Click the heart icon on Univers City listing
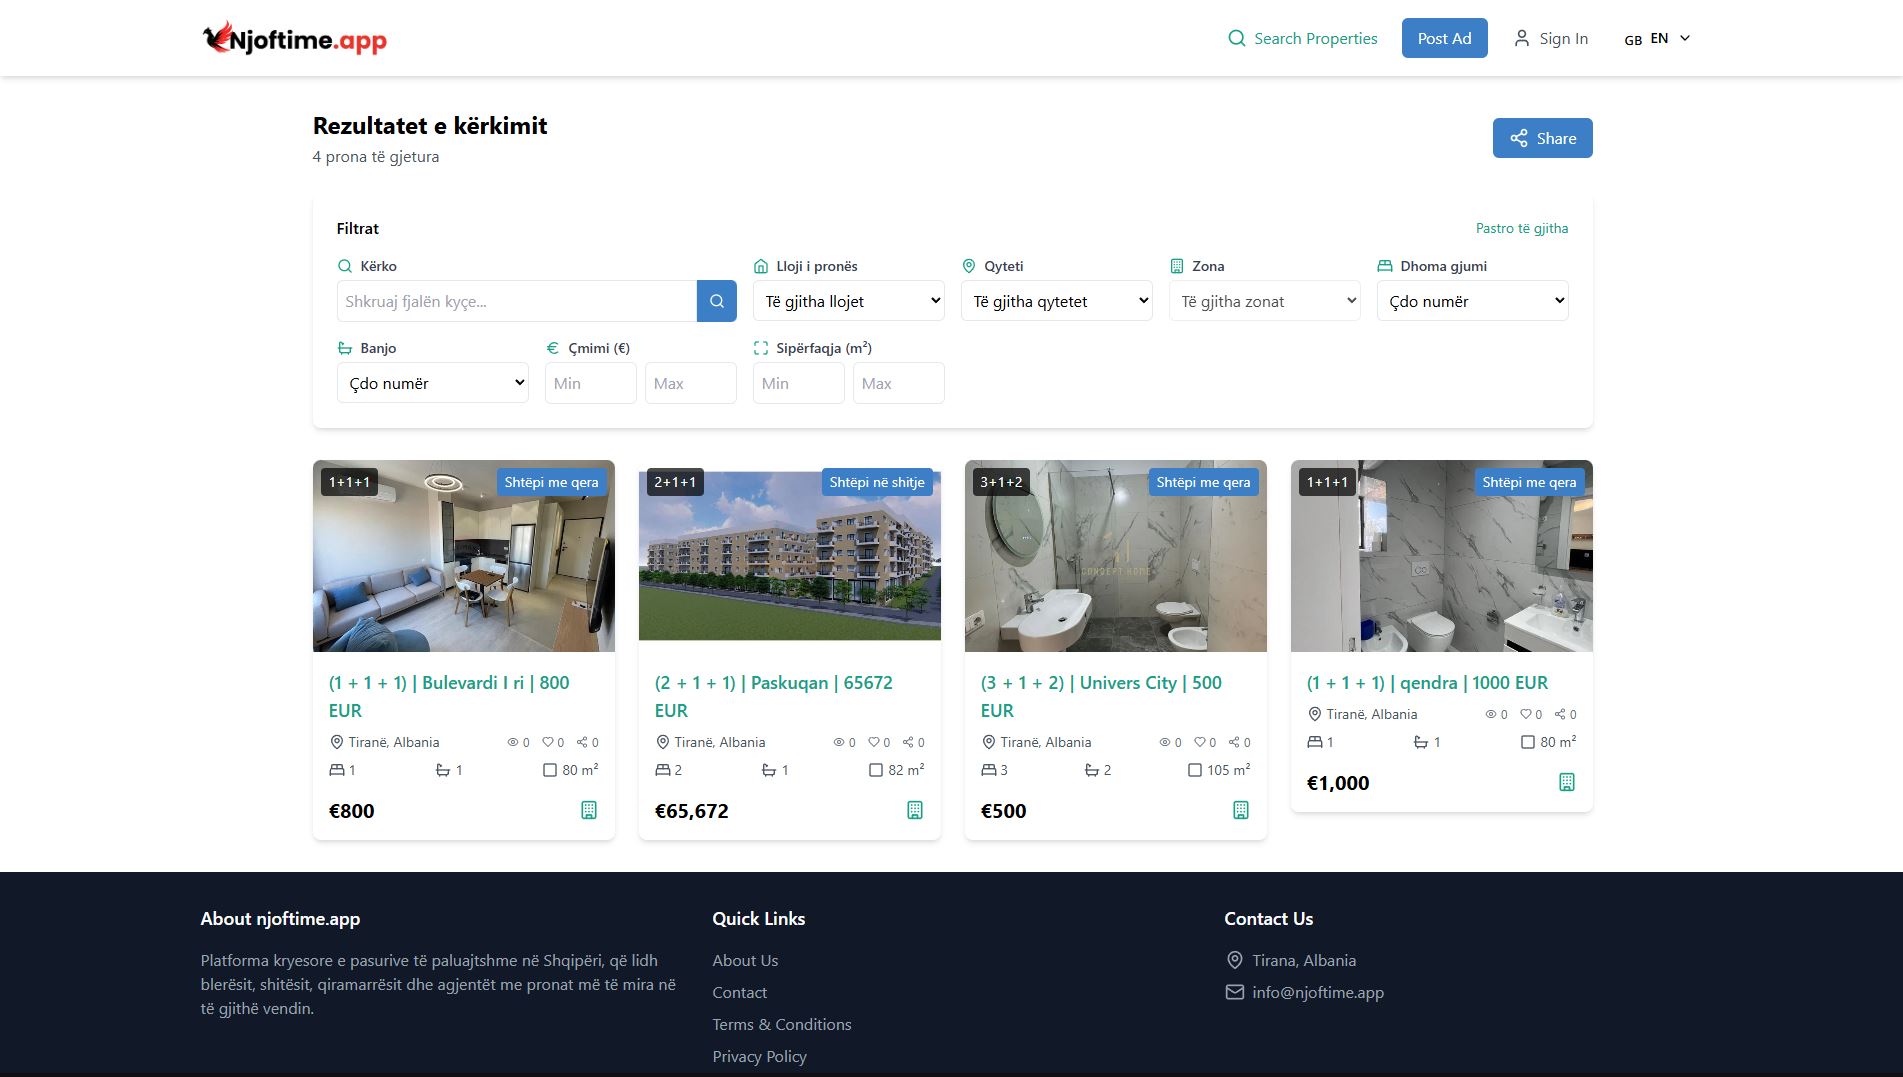 tap(1199, 742)
